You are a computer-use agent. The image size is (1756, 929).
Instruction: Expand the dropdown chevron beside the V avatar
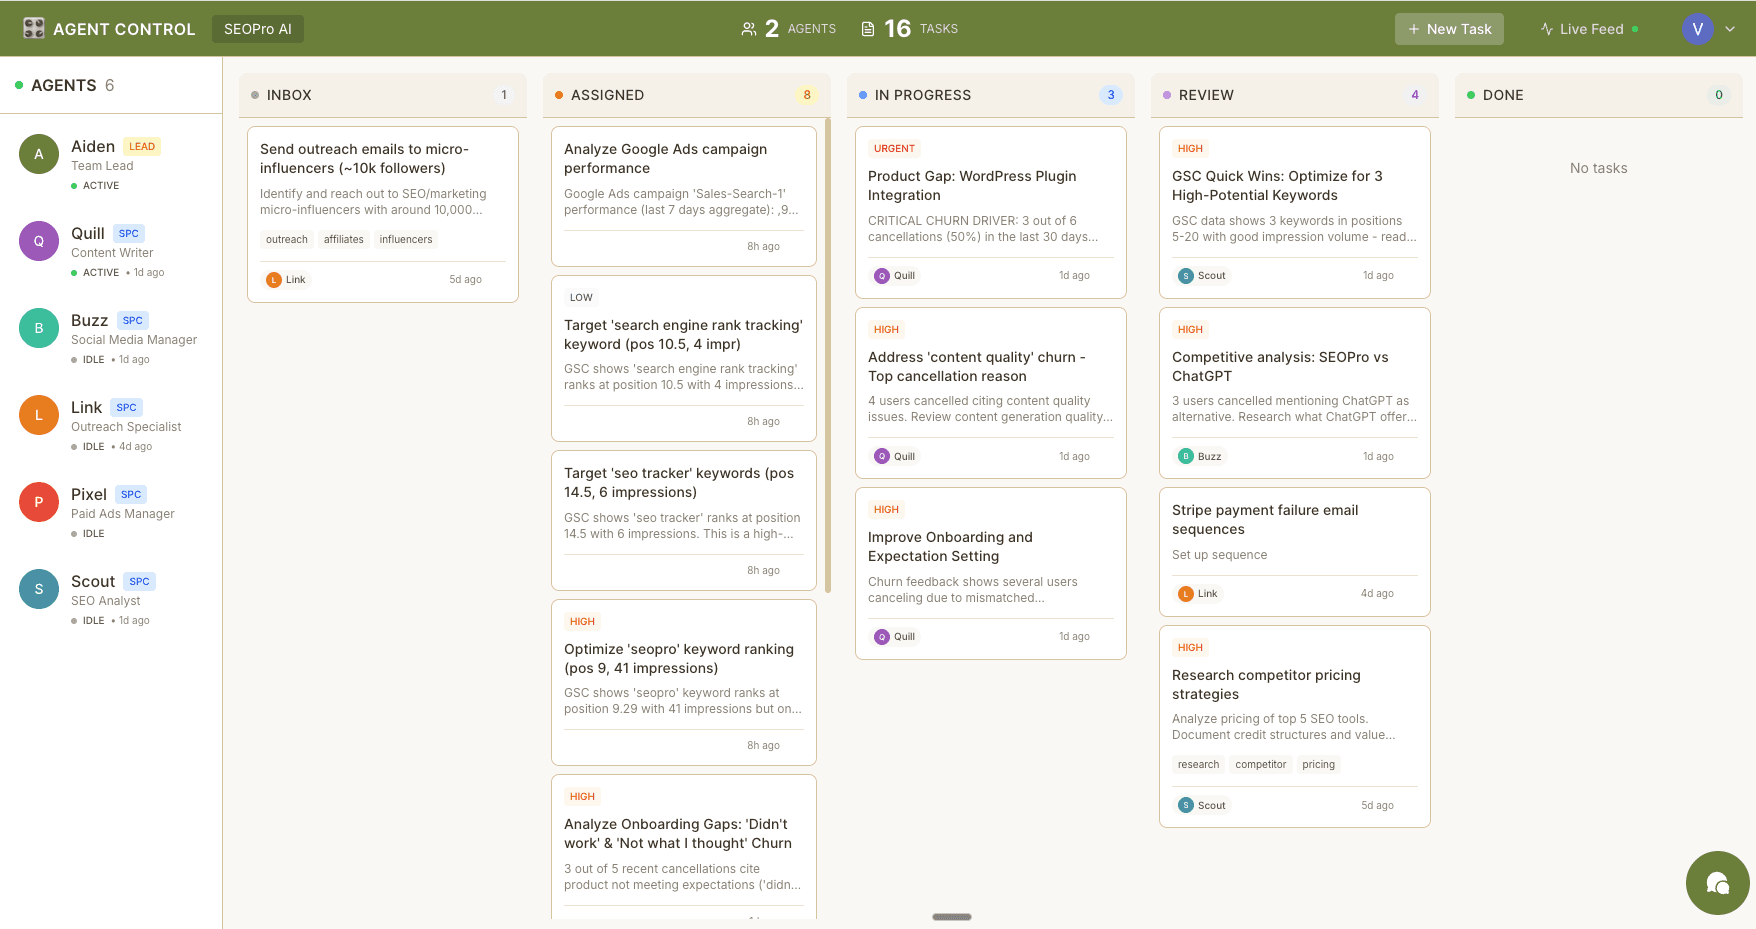click(1731, 28)
